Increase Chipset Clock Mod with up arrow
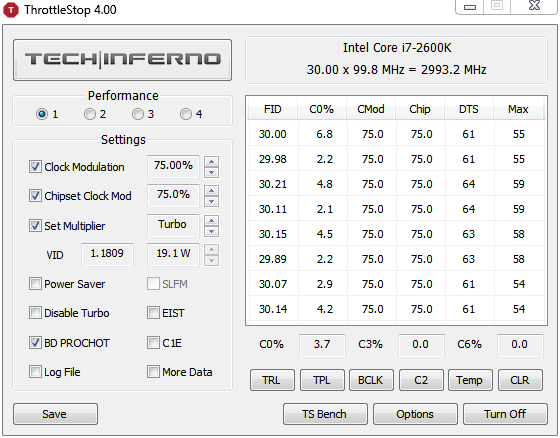 [211, 190]
